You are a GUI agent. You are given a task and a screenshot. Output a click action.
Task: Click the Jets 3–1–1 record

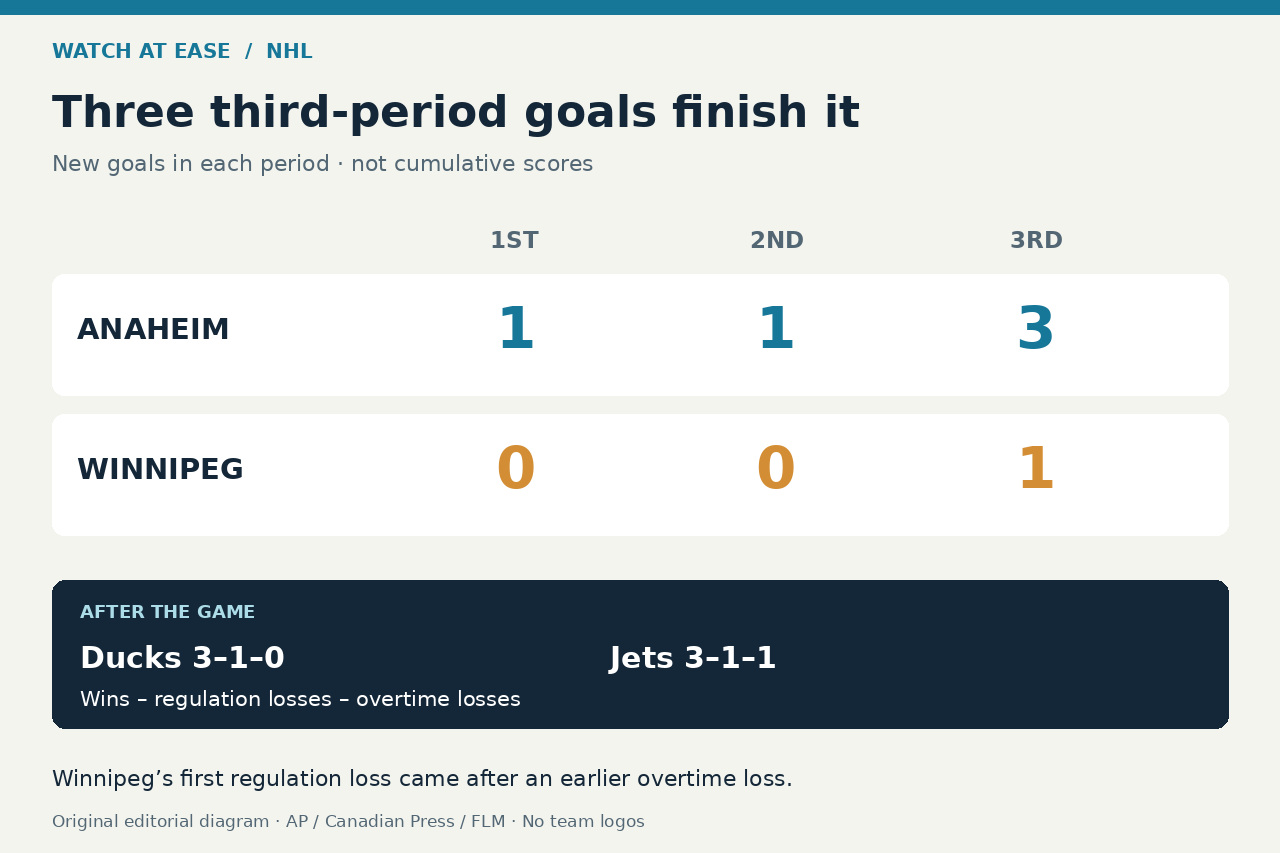pos(693,658)
